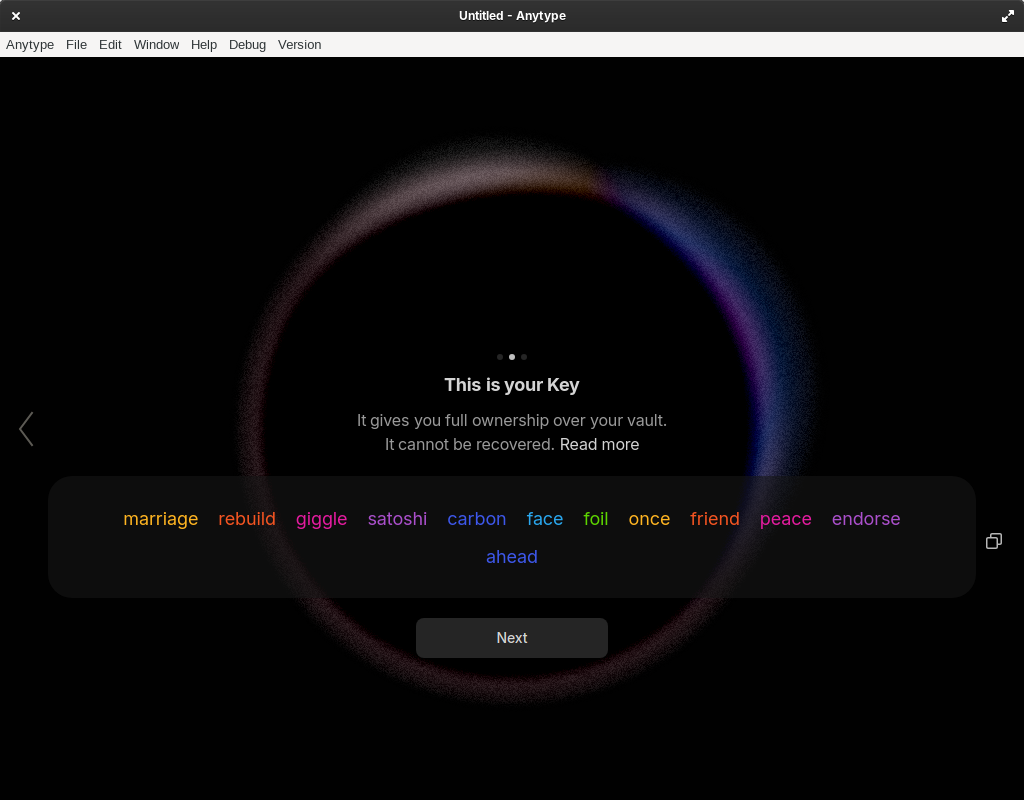Jump to the third carousel dot
Viewport: 1024px width, 800px height.
tap(523, 356)
